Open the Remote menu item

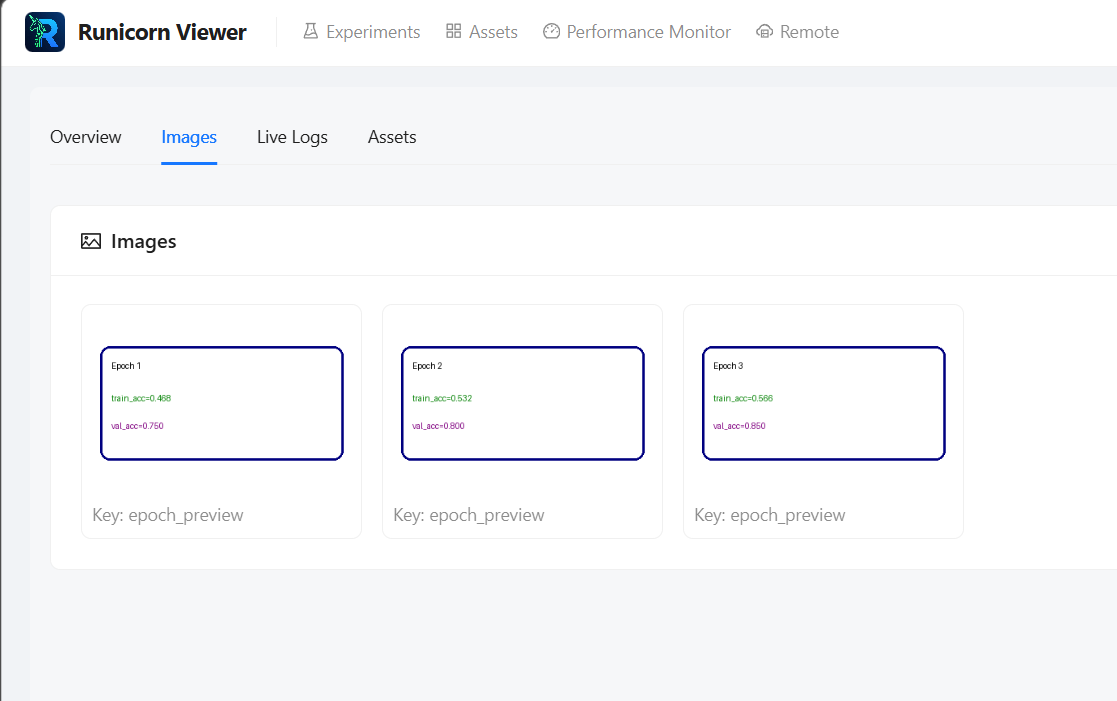click(x=809, y=32)
